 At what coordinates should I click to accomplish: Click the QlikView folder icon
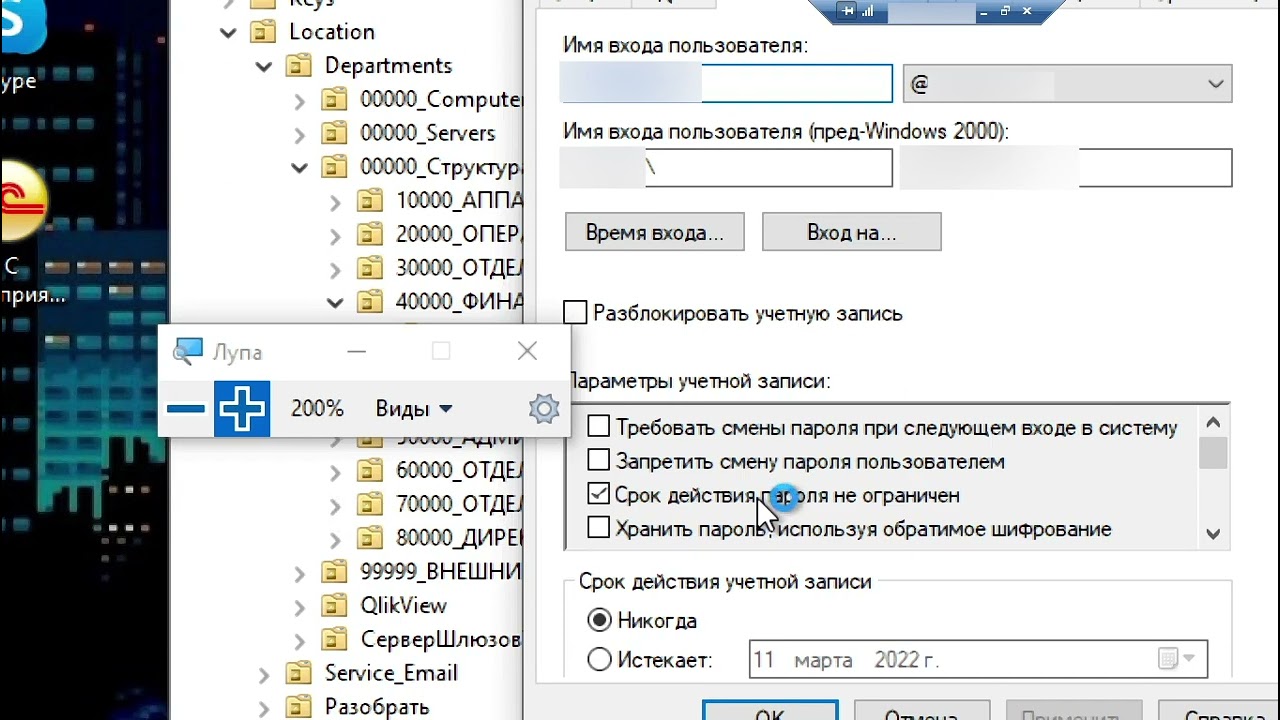pyautogui.click(x=334, y=605)
